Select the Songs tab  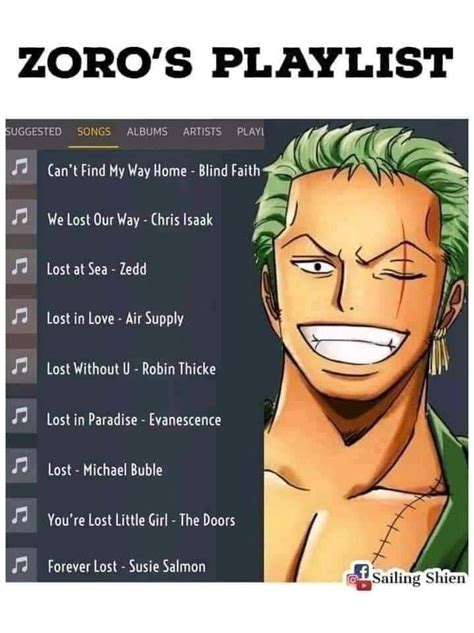click(x=94, y=132)
